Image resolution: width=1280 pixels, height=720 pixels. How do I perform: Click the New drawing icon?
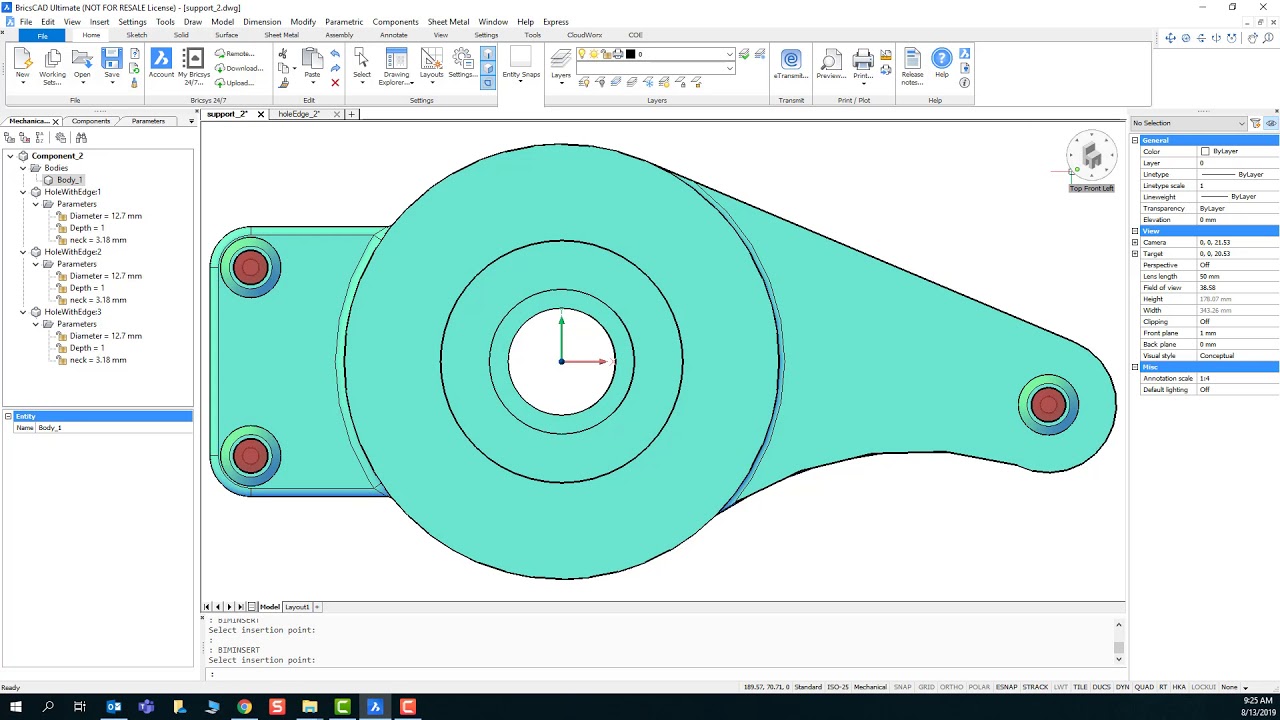22,60
